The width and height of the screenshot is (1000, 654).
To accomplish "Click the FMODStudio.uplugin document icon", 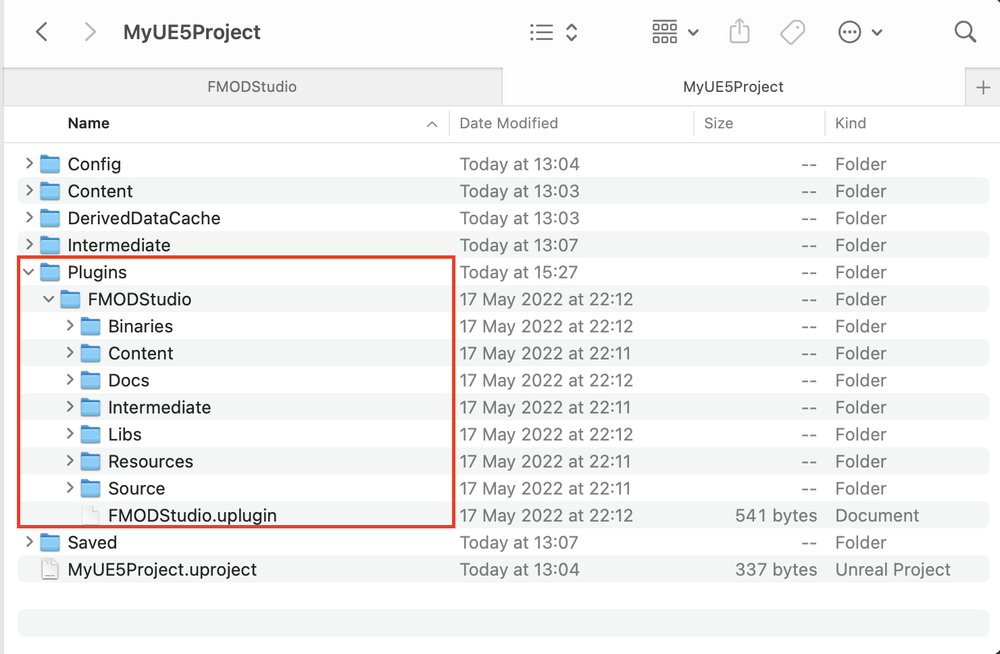I will [91, 515].
